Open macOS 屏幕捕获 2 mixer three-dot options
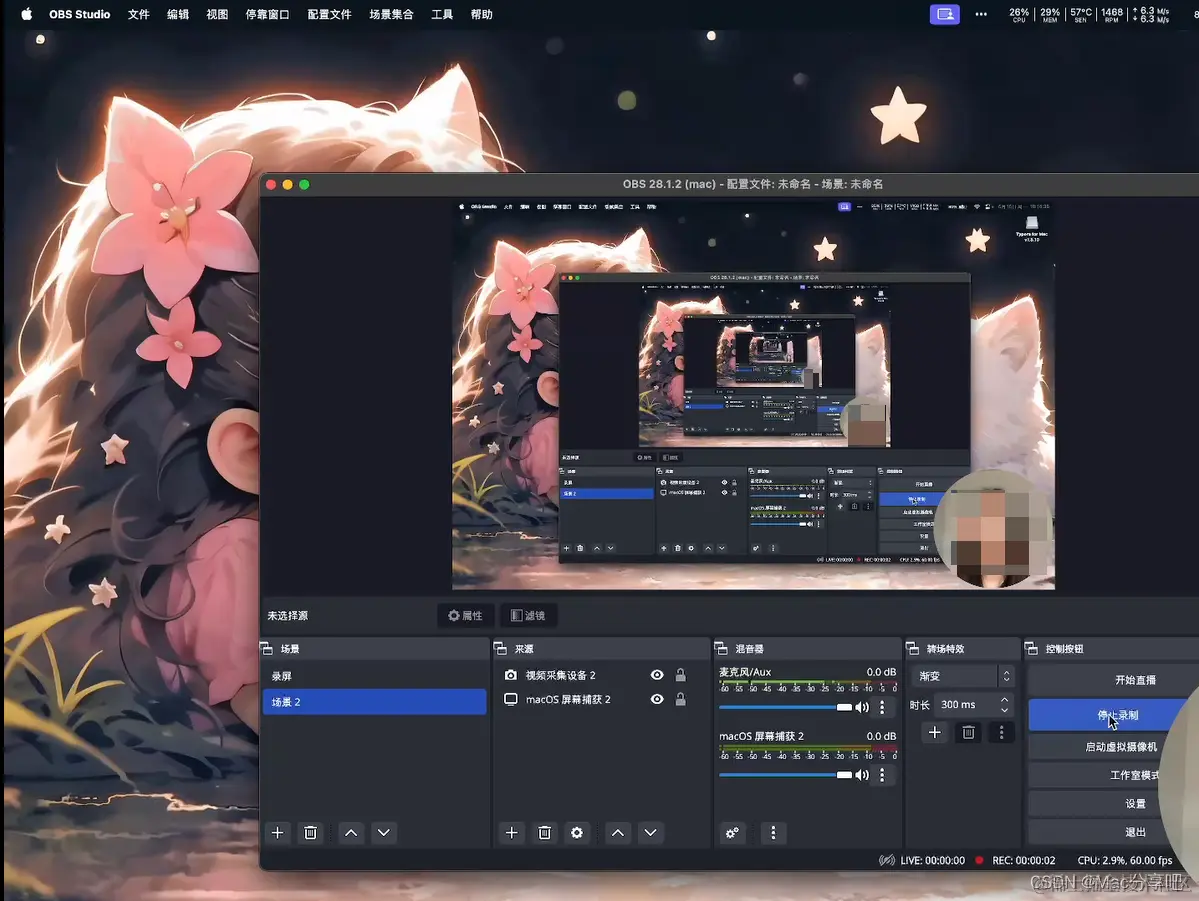 click(x=882, y=775)
